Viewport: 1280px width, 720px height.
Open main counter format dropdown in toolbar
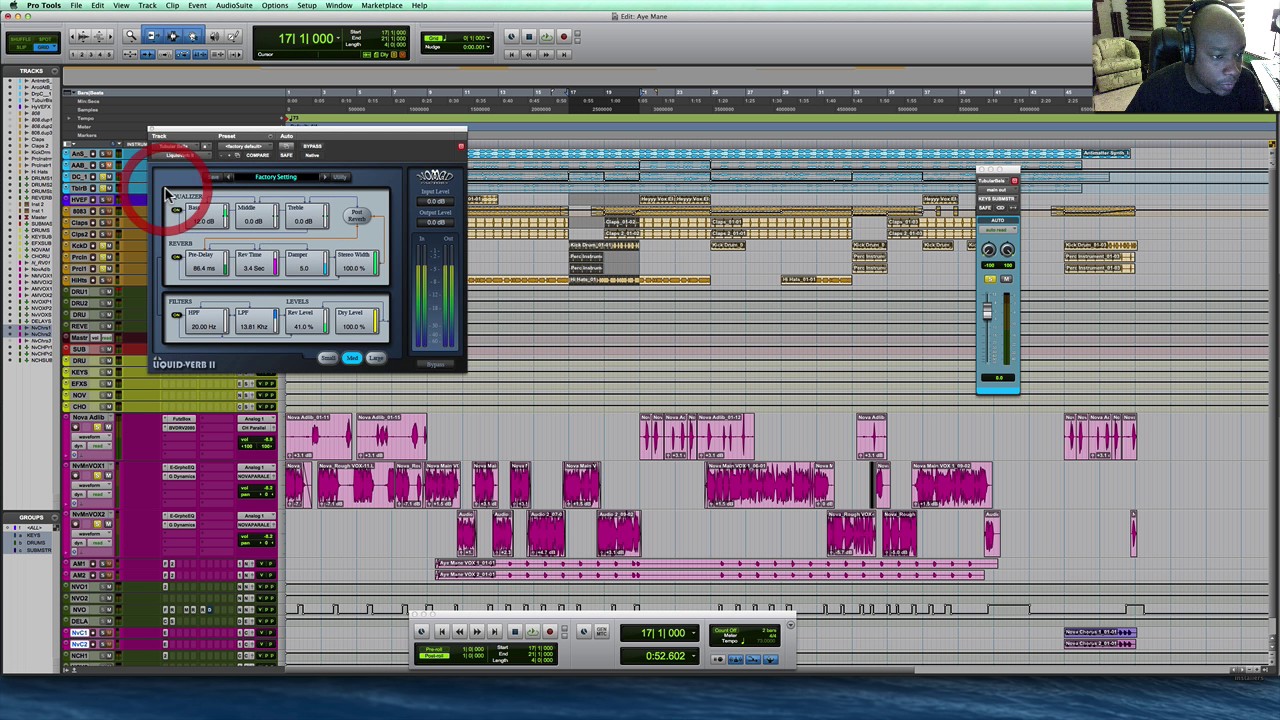click(338, 38)
